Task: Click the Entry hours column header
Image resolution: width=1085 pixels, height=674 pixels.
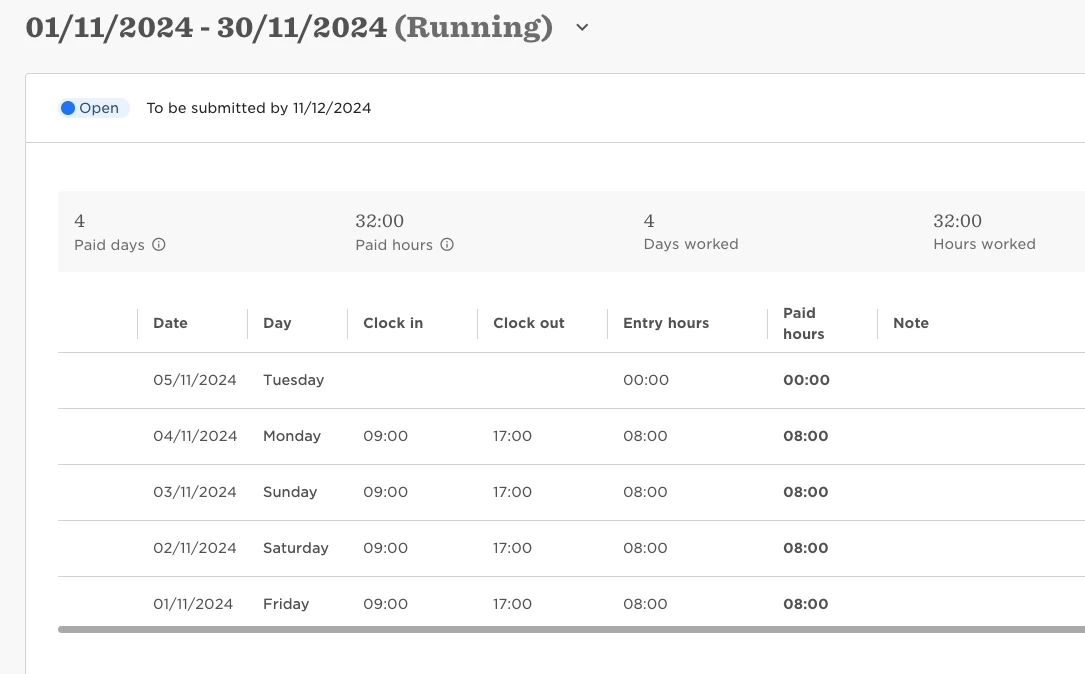Action: coord(666,323)
